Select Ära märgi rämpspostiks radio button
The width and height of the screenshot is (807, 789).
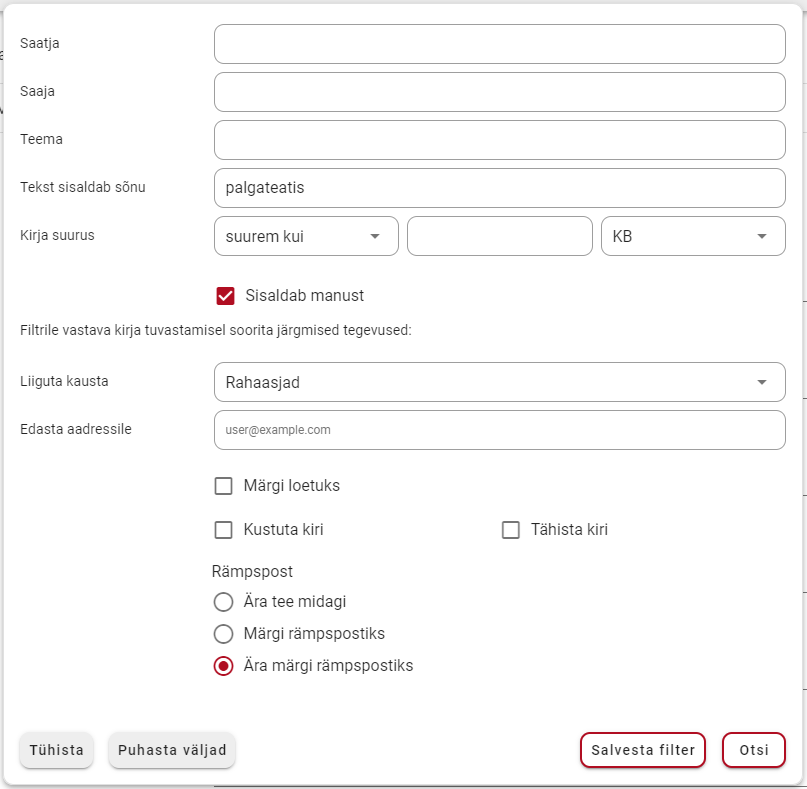point(223,665)
